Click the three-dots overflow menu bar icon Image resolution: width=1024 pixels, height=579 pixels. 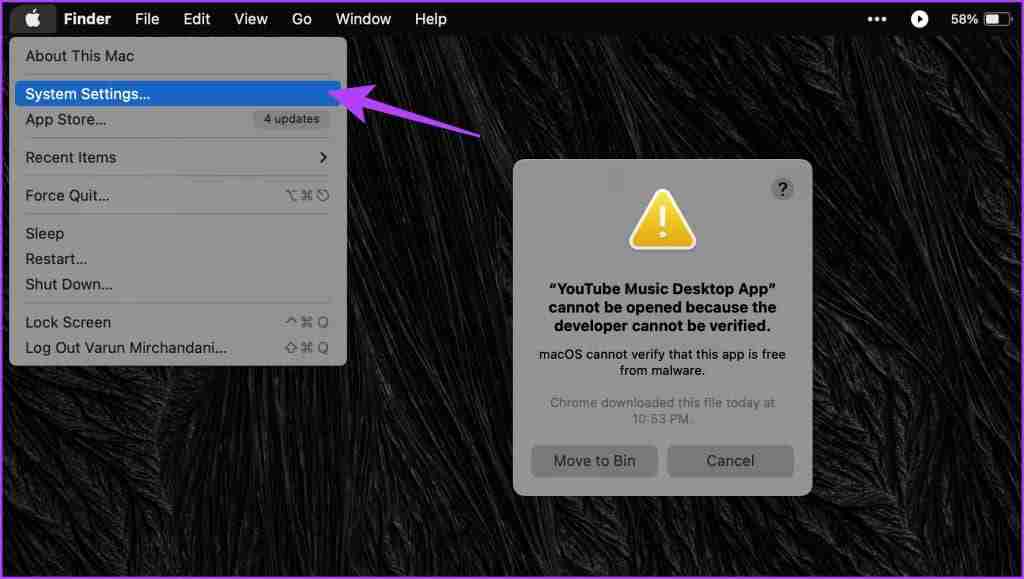876,20
